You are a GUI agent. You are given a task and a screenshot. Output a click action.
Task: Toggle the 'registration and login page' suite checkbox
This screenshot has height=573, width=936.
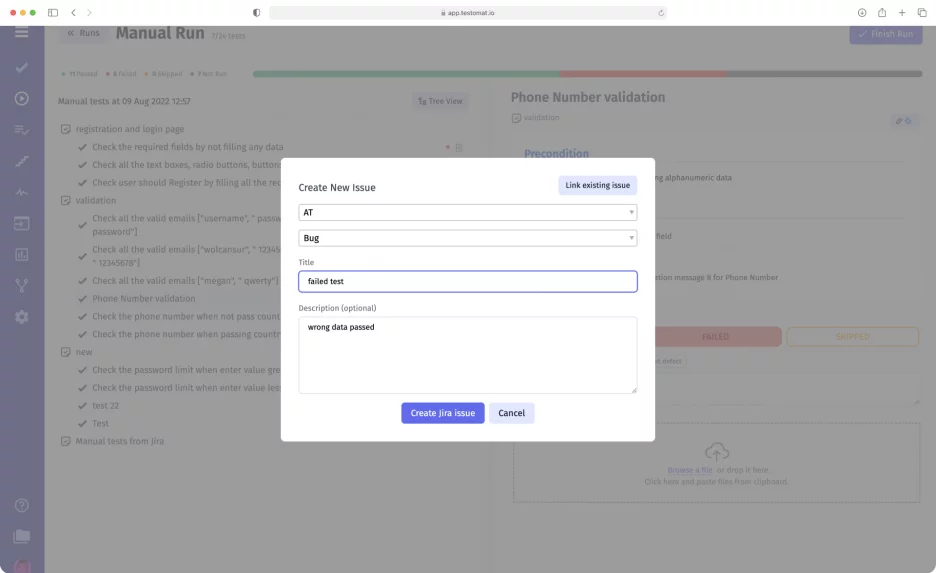pos(66,129)
